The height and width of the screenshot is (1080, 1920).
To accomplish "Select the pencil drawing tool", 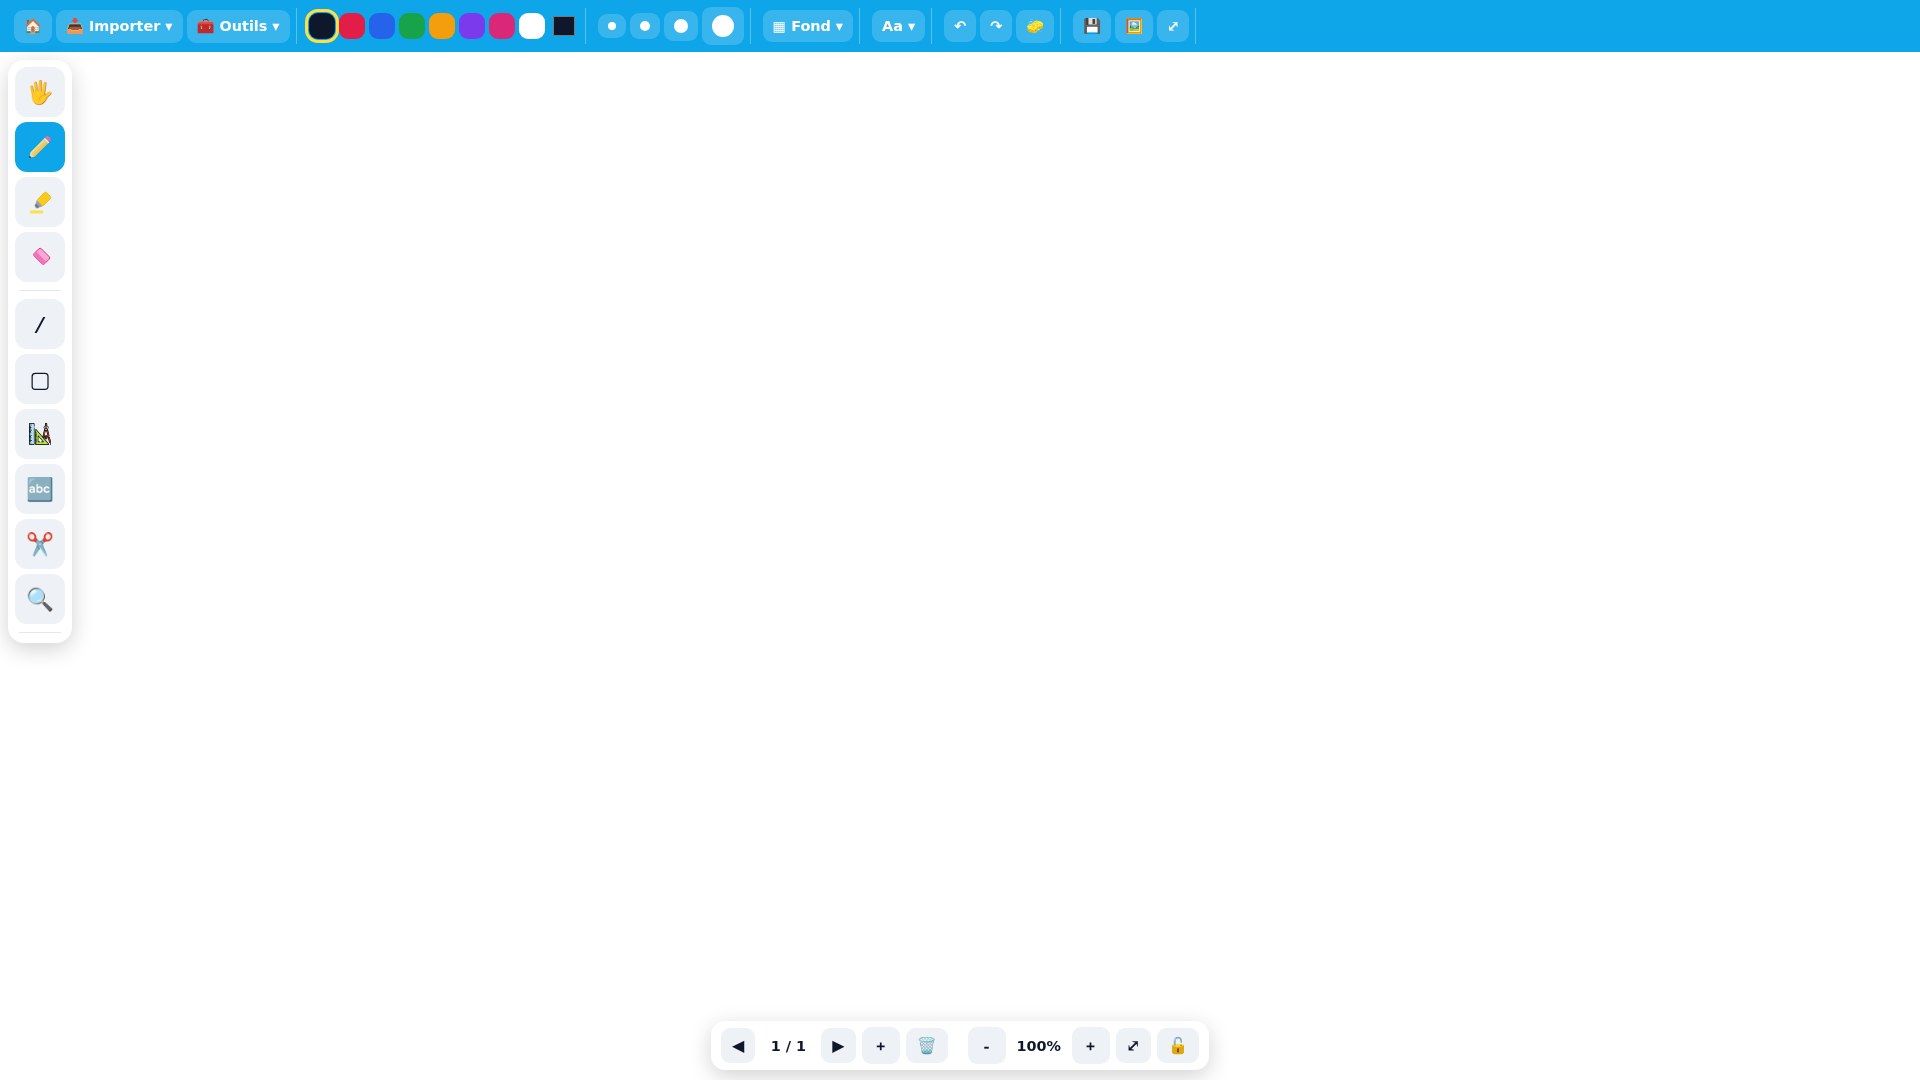I will tap(40, 147).
